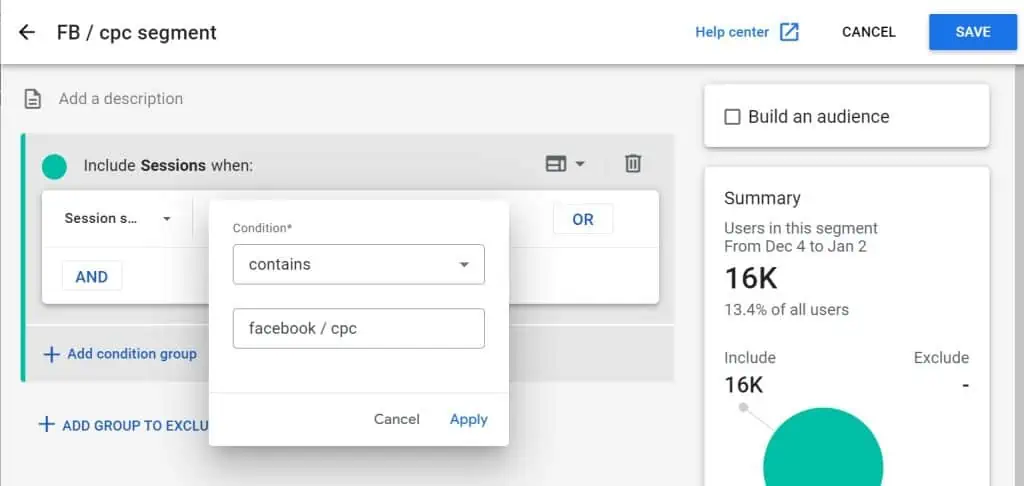The image size is (1024, 486).
Task: Open the Help center external link icon
Action: (x=789, y=32)
